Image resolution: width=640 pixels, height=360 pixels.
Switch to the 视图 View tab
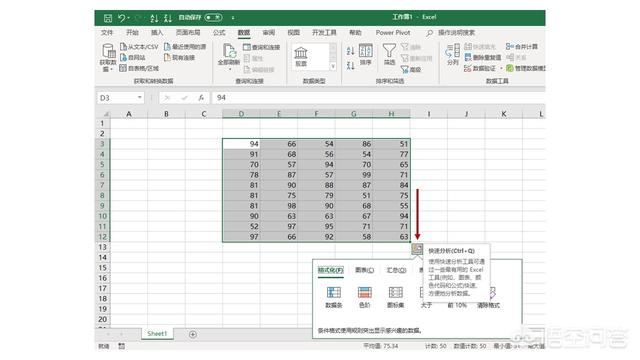(293, 33)
